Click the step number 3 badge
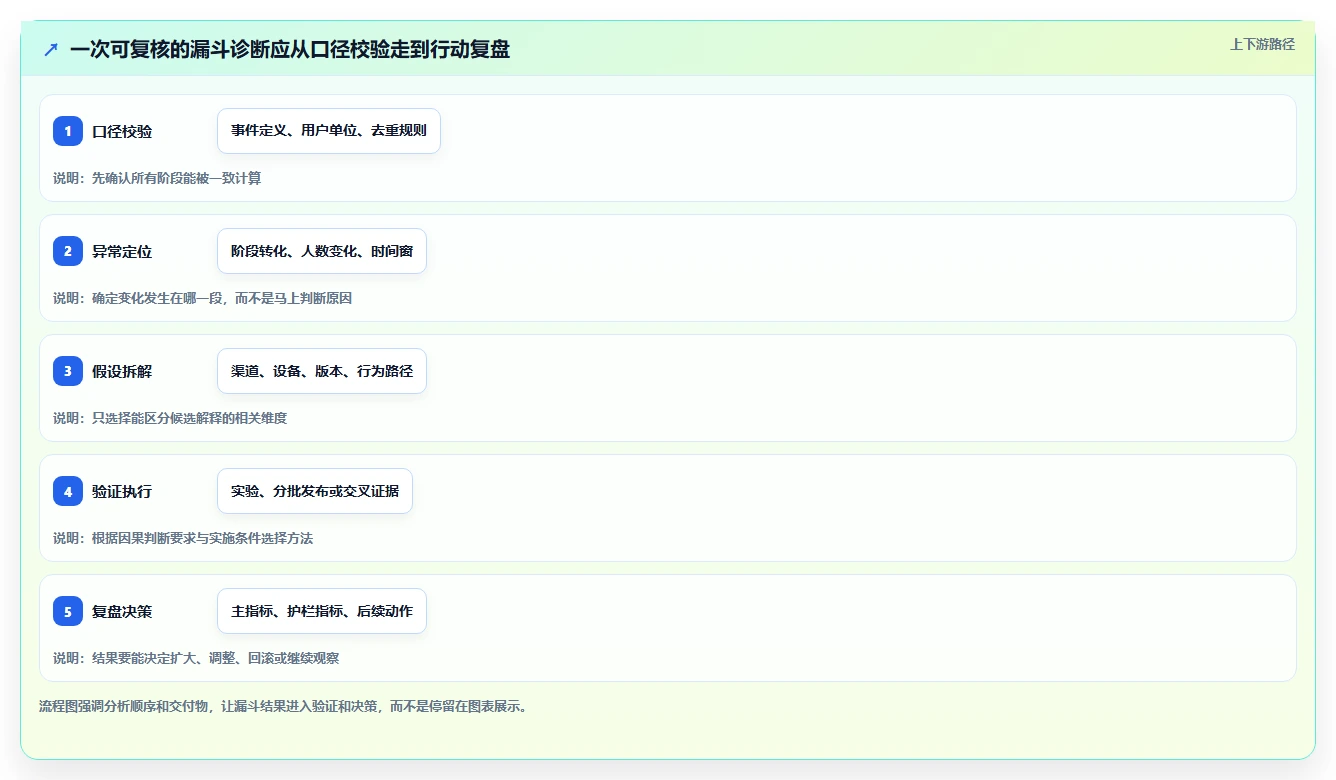Screen dimensions: 1336x780 68,371
